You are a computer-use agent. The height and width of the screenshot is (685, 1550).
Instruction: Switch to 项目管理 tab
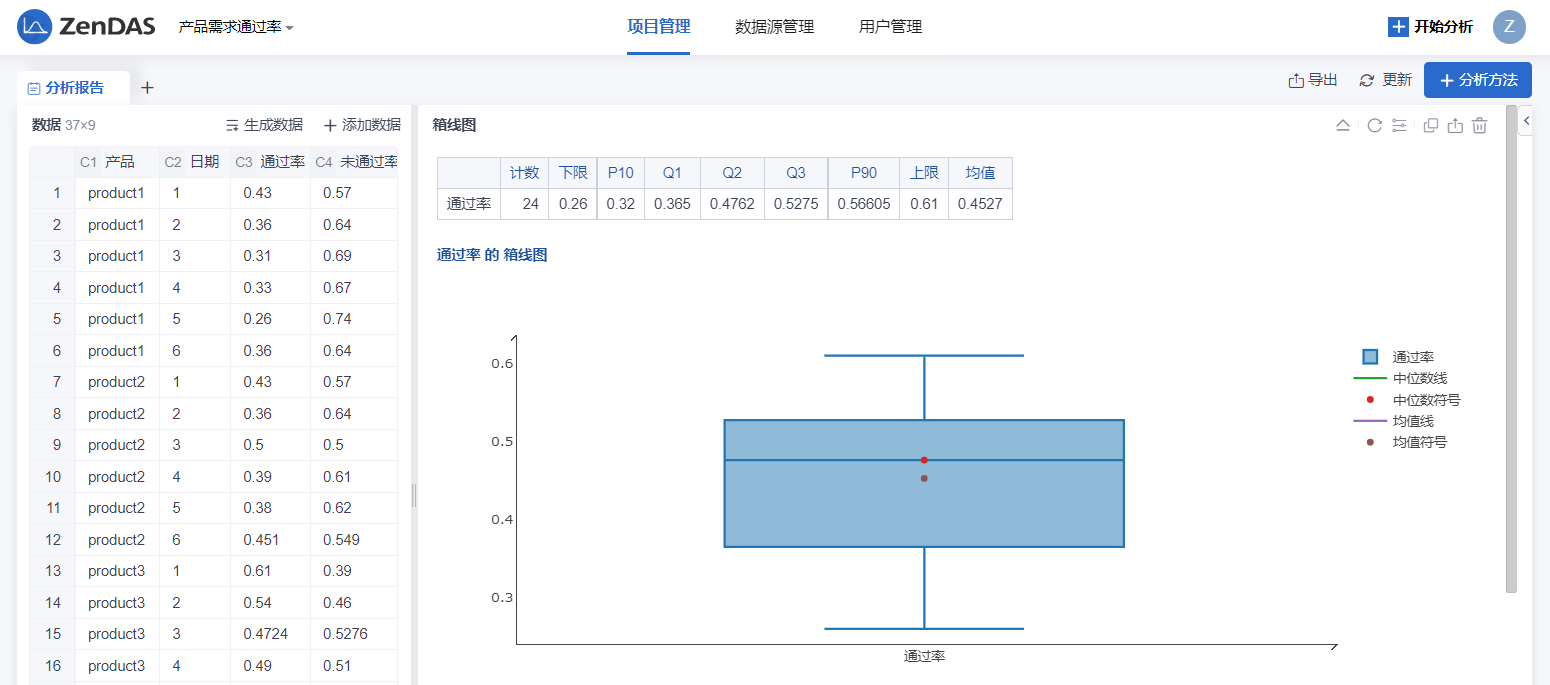point(658,27)
